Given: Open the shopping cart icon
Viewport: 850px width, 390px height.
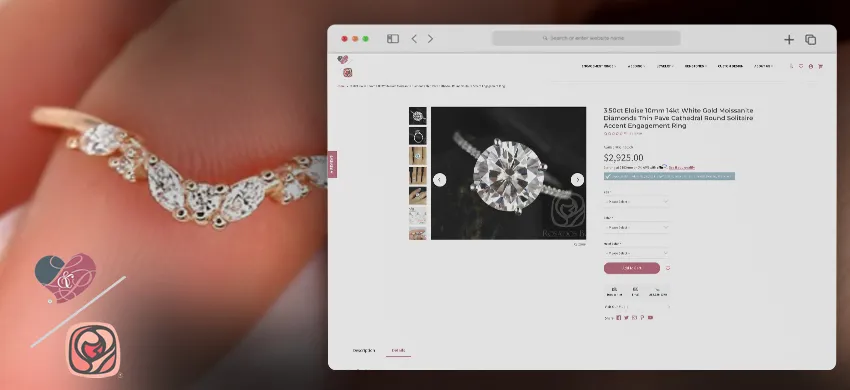Looking at the screenshot, I should click(820, 66).
